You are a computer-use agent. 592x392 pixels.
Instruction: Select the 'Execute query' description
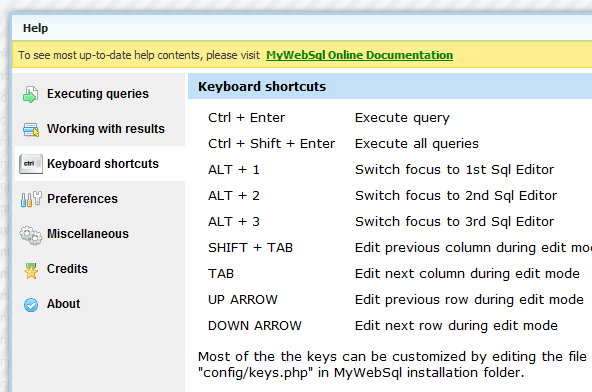(x=402, y=118)
